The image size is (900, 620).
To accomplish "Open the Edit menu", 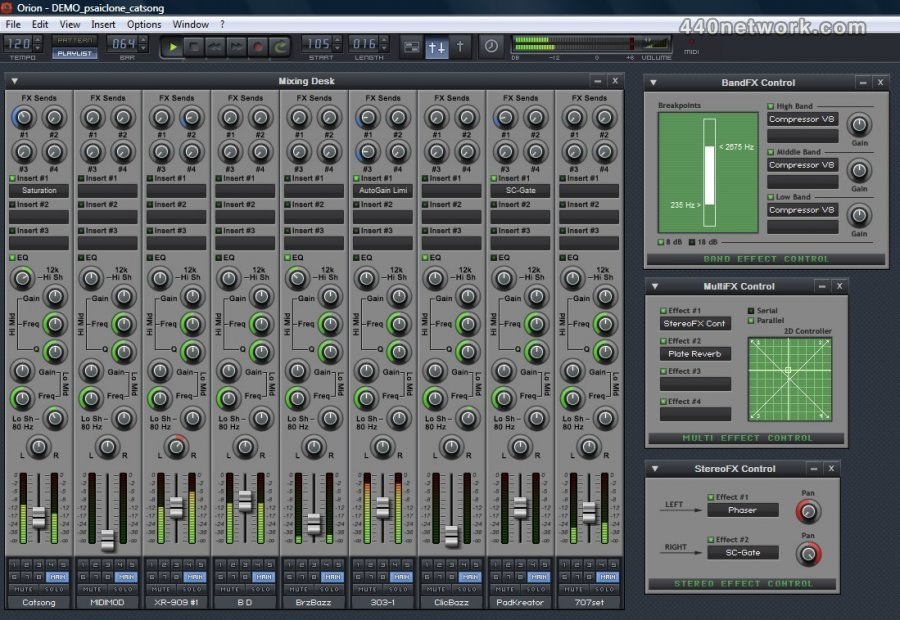I will pyautogui.click(x=40, y=24).
